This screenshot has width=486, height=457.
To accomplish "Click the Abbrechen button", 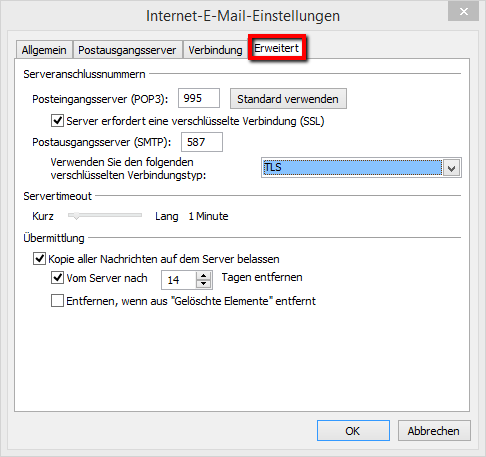I will click(434, 431).
